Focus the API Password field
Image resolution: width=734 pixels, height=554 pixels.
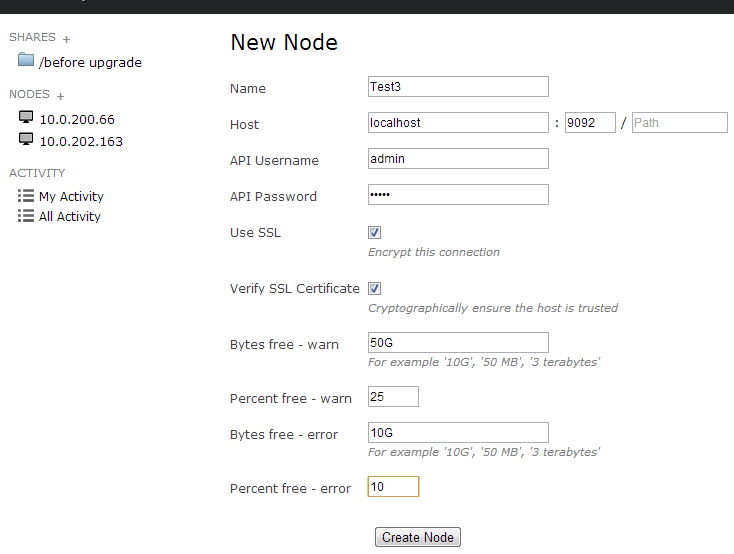[458, 195]
